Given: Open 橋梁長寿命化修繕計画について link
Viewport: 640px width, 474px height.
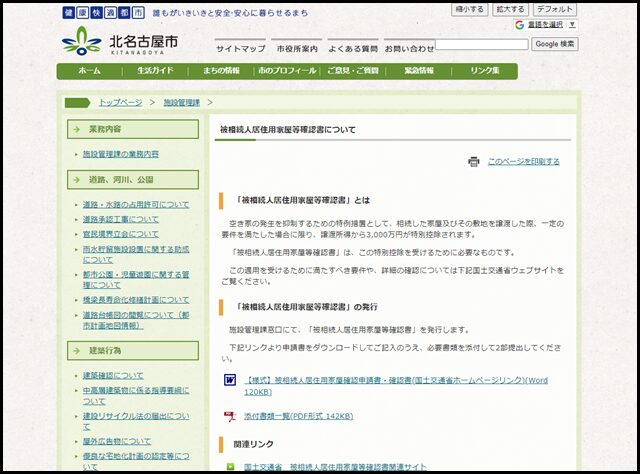Looking at the screenshot, I should 136,300.
